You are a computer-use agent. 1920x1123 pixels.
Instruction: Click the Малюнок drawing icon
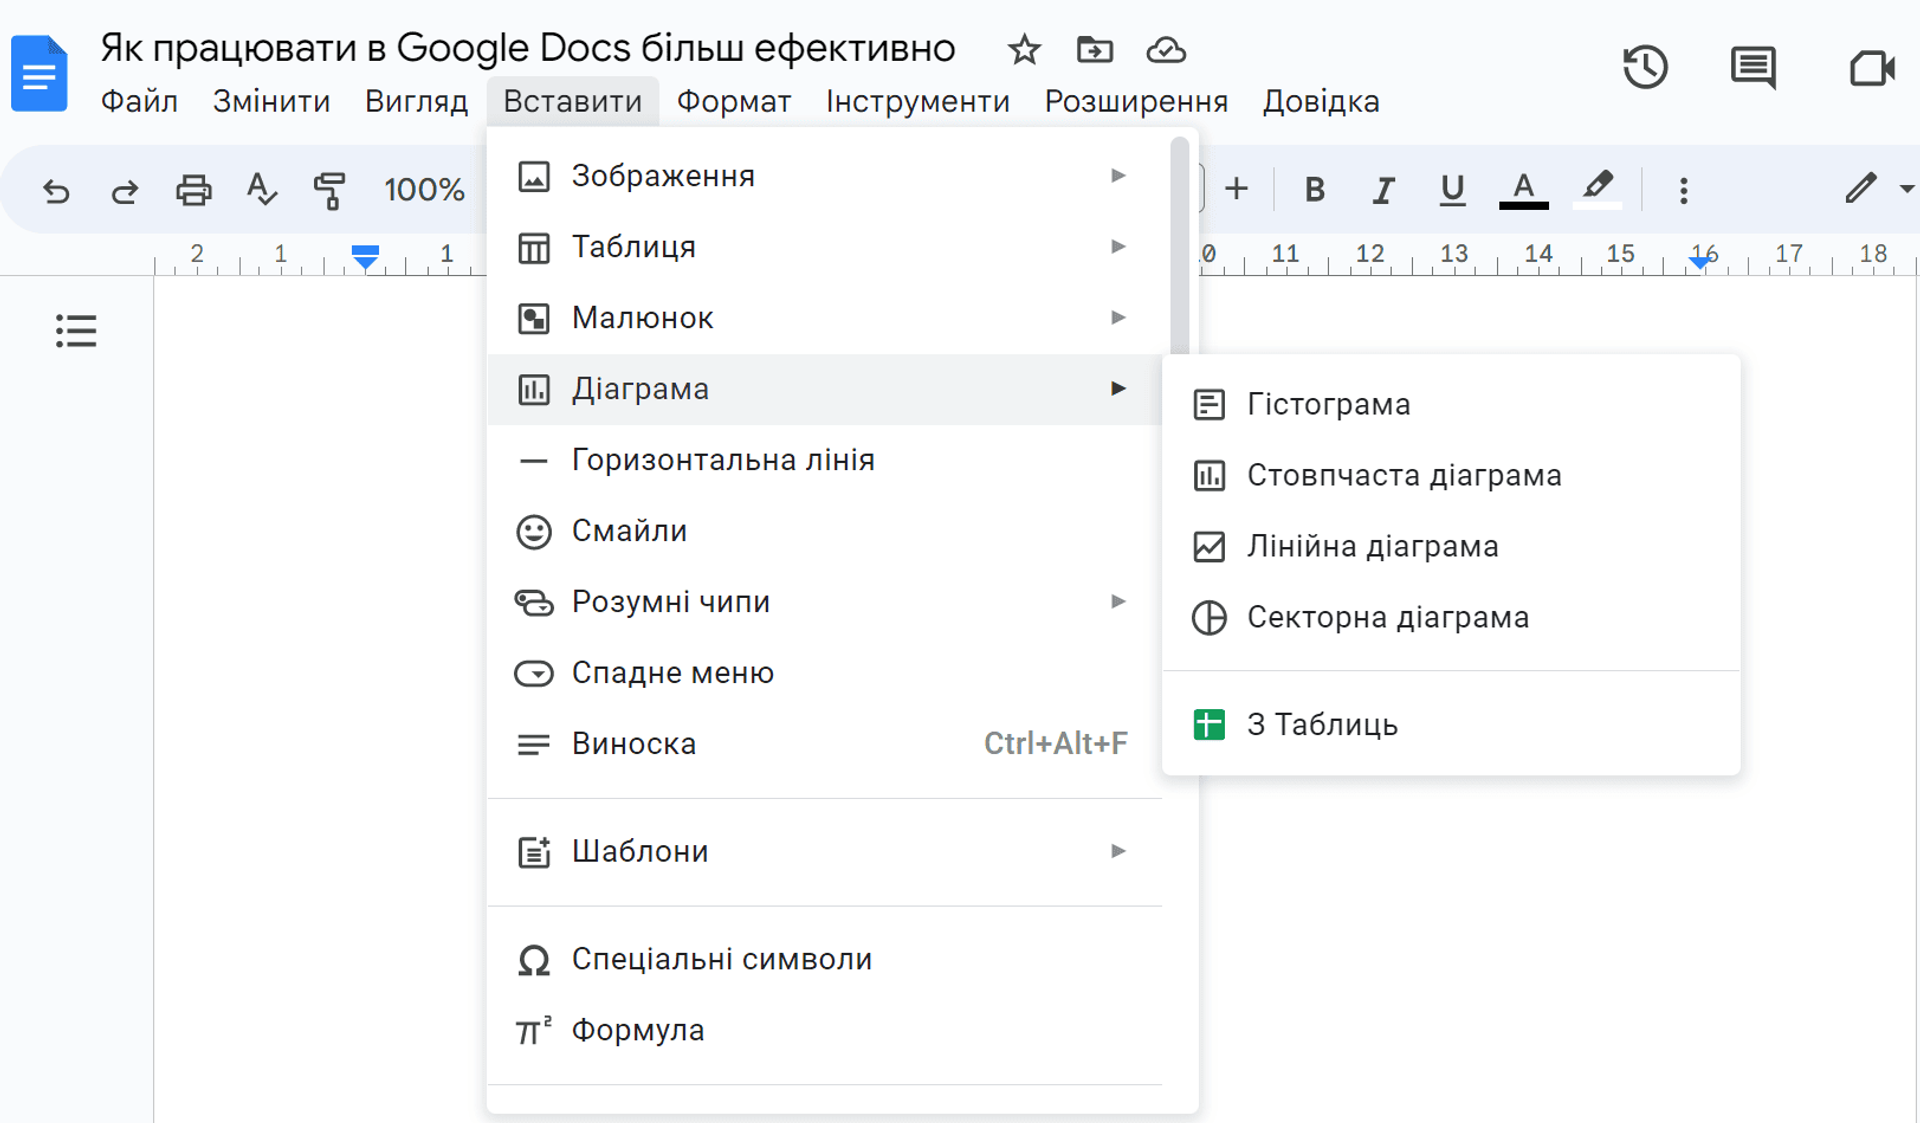pyautogui.click(x=533, y=318)
